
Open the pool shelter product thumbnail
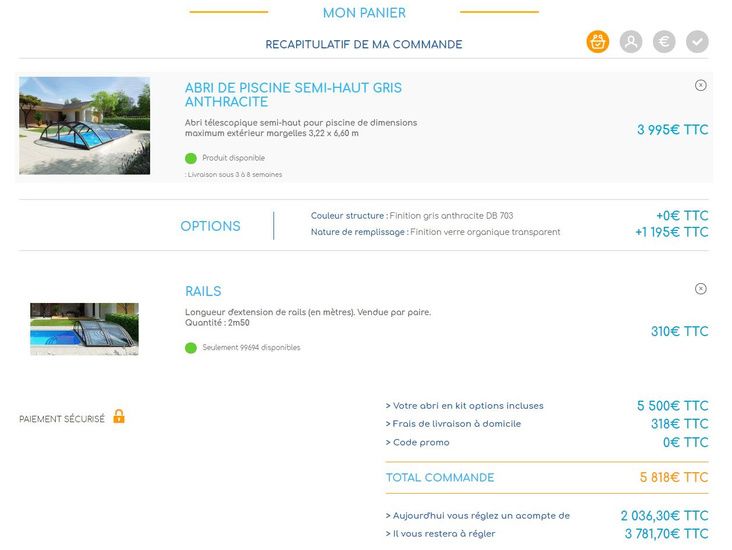(x=84, y=126)
